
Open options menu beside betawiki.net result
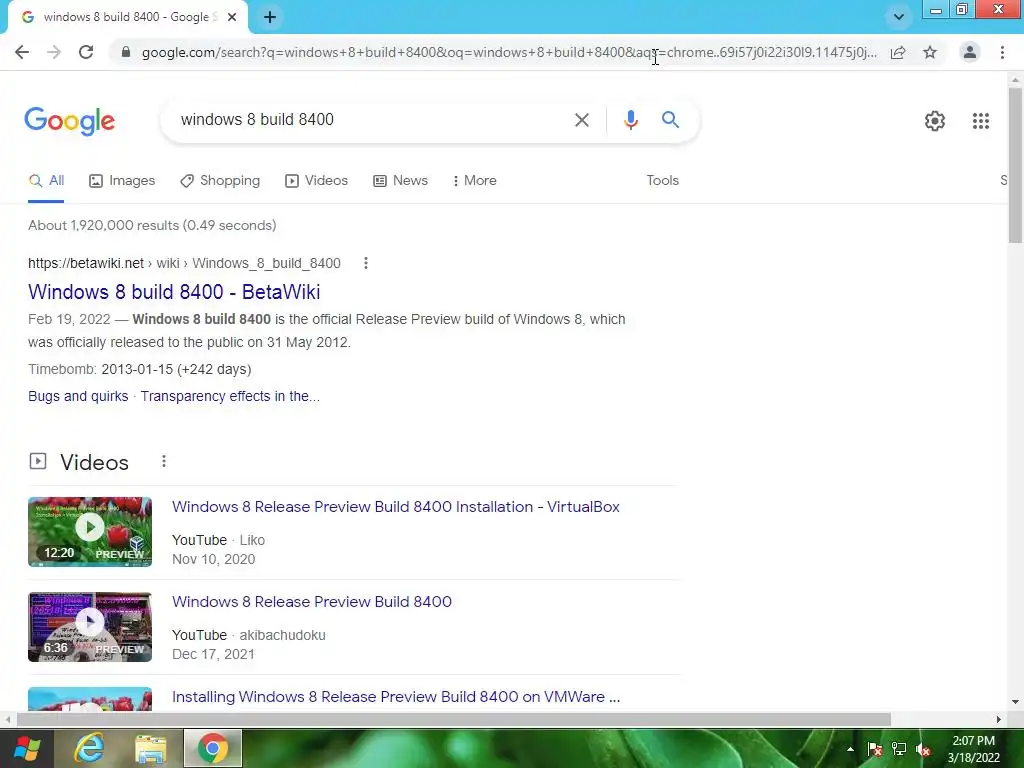tap(366, 263)
